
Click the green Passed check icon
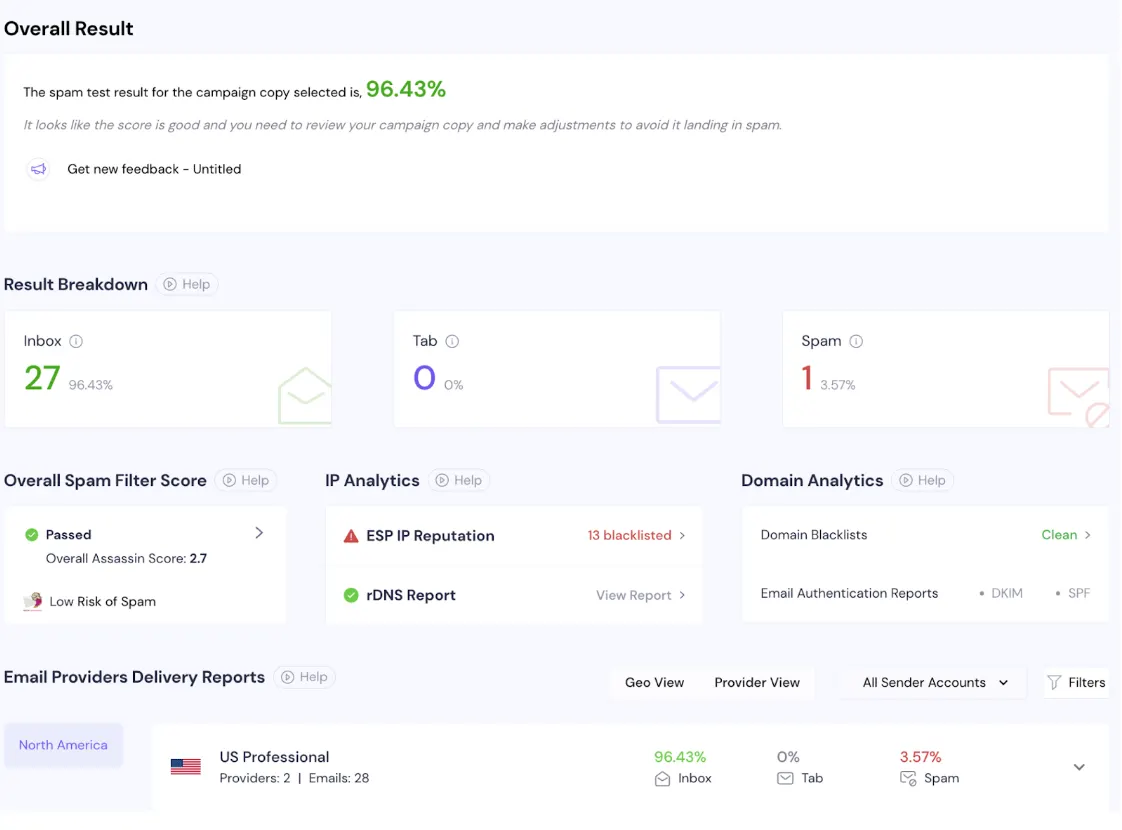coord(31,534)
